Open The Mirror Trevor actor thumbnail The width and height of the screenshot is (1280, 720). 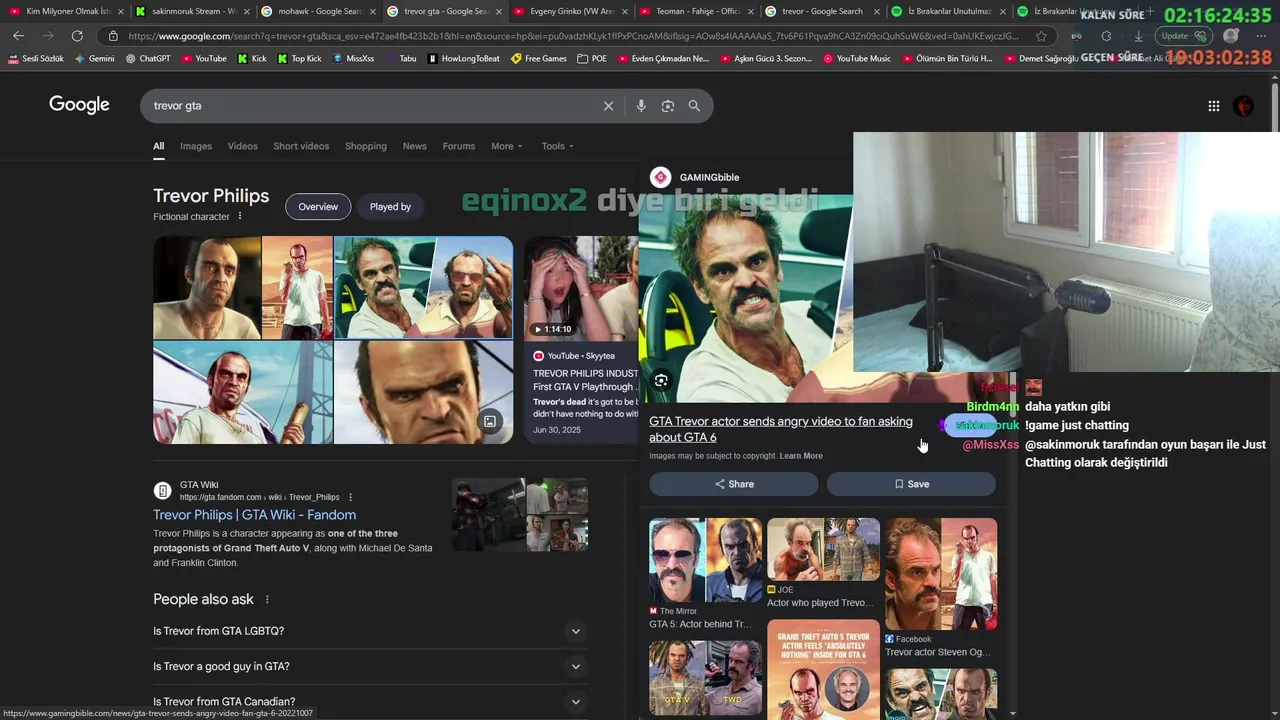click(705, 560)
